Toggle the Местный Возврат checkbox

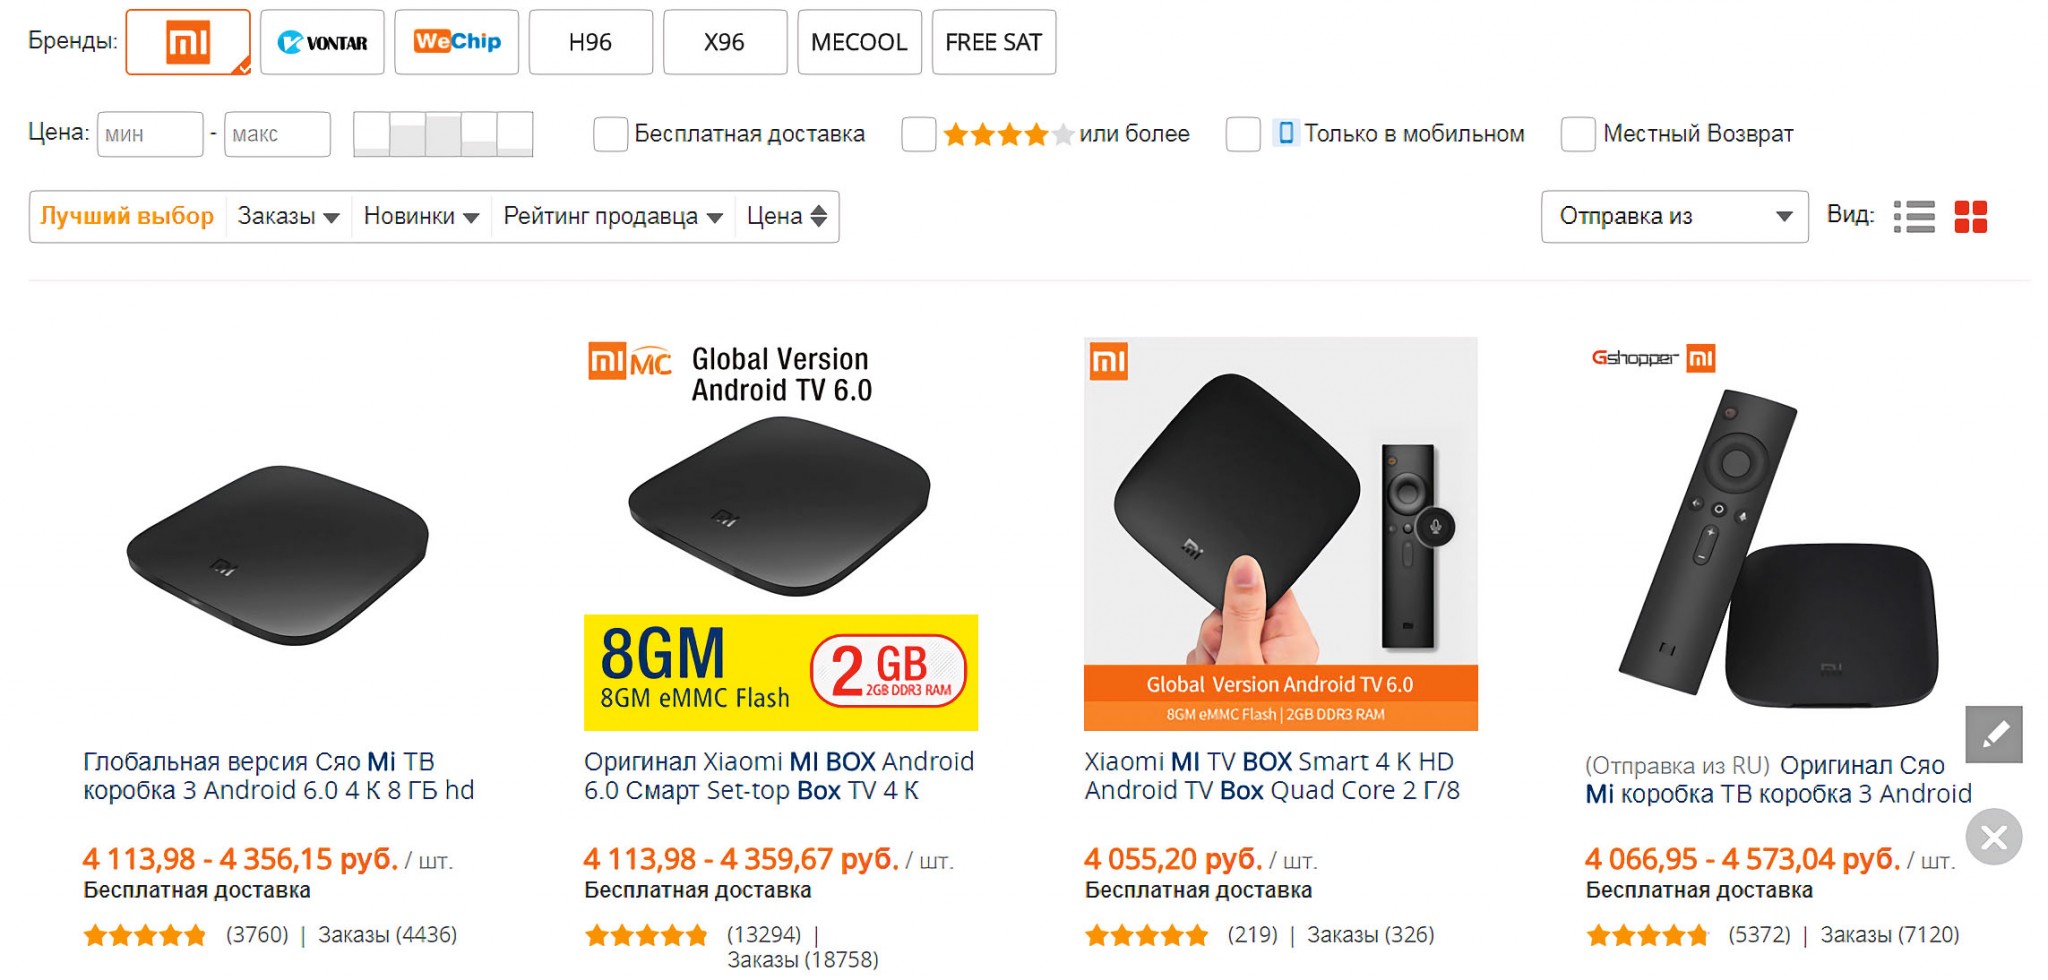pyautogui.click(x=1578, y=134)
